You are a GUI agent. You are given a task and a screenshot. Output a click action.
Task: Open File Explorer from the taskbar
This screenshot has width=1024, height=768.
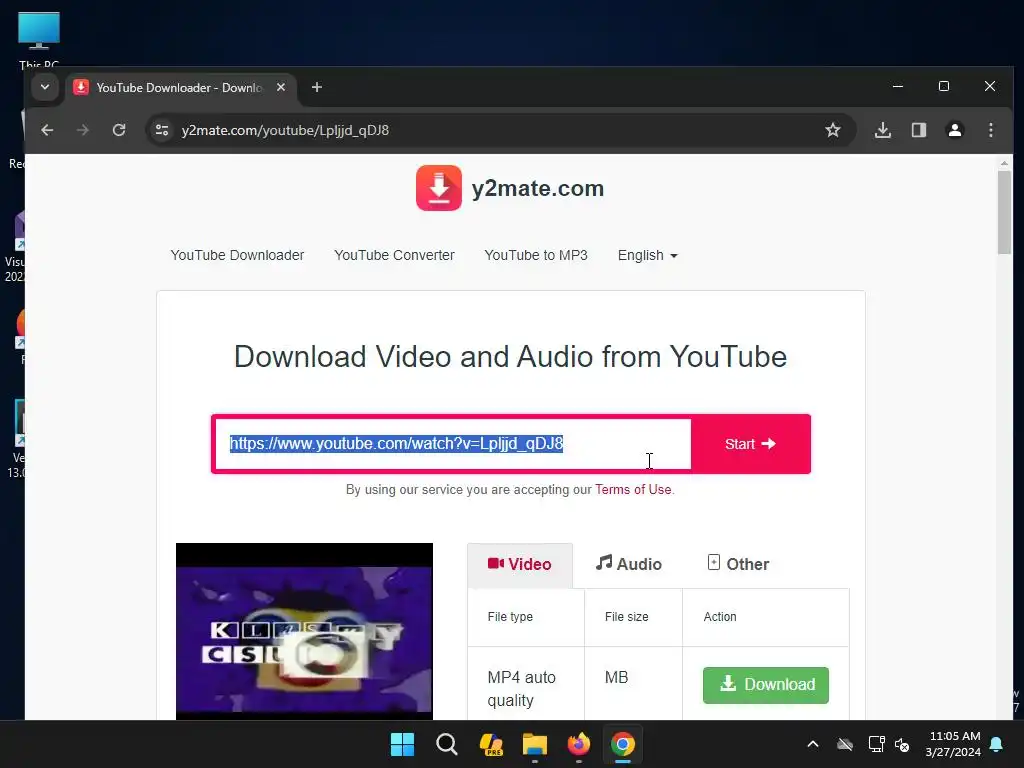click(x=535, y=744)
